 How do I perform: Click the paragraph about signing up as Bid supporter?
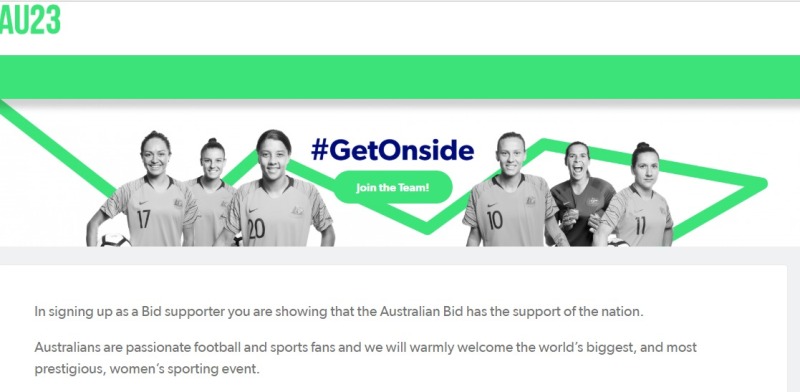point(339,311)
